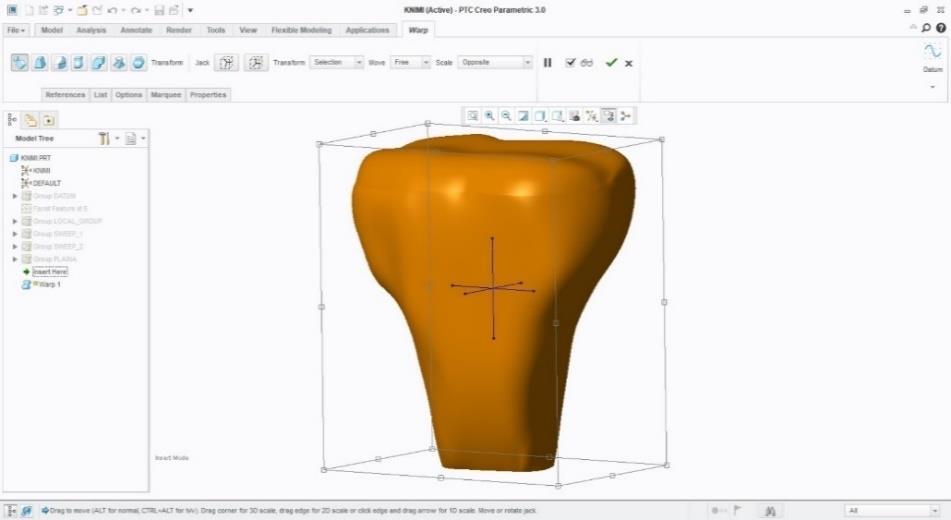
Task: Open the Move Free dropdown
Action: tap(410, 62)
